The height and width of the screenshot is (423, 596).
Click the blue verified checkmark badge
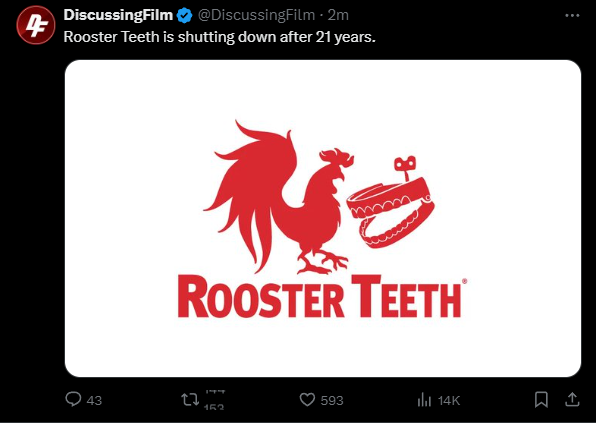tap(185, 16)
